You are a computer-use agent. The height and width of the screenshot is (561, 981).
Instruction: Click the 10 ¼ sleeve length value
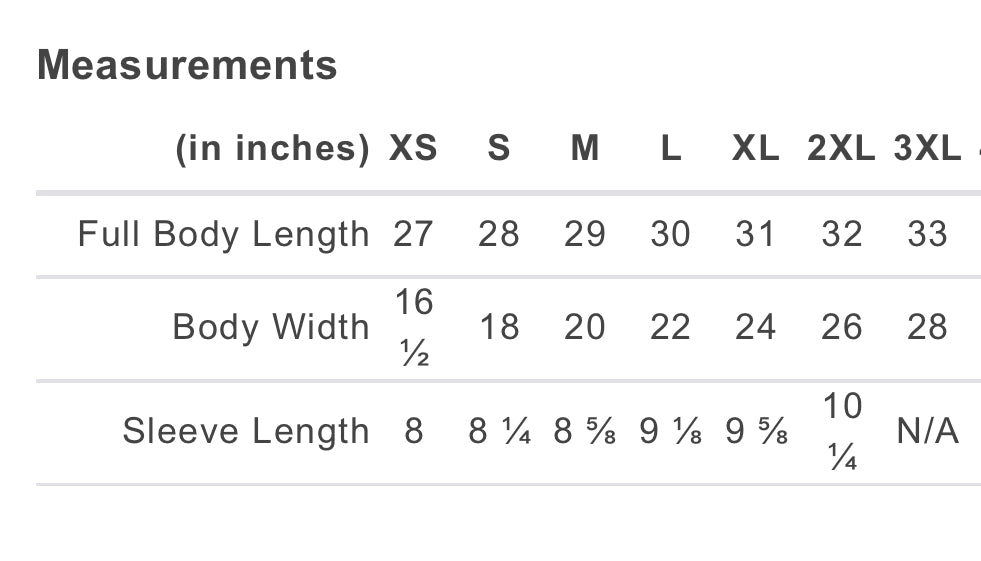click(841, 431)
